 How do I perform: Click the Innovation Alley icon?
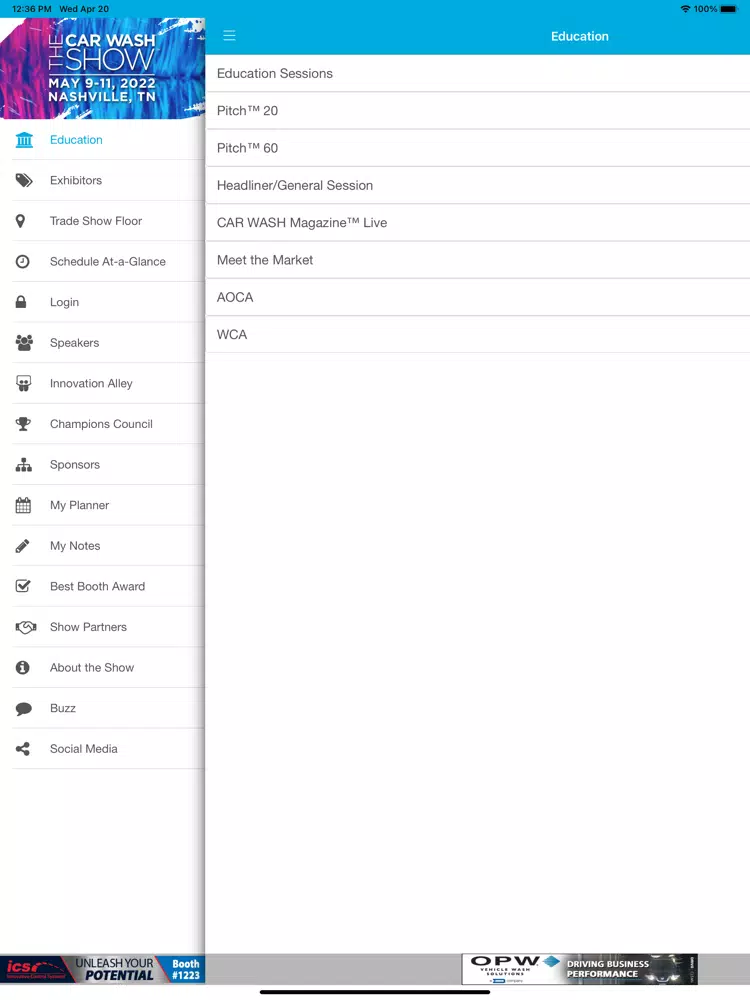(24, 383)
